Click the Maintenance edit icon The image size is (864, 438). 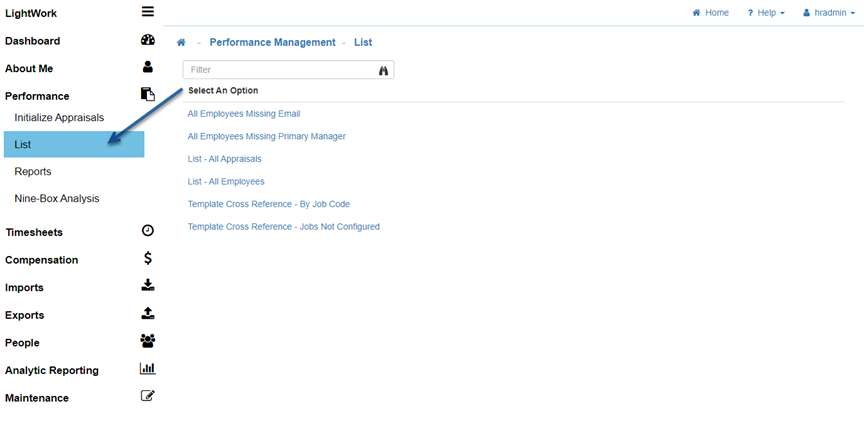coord(148,397)
